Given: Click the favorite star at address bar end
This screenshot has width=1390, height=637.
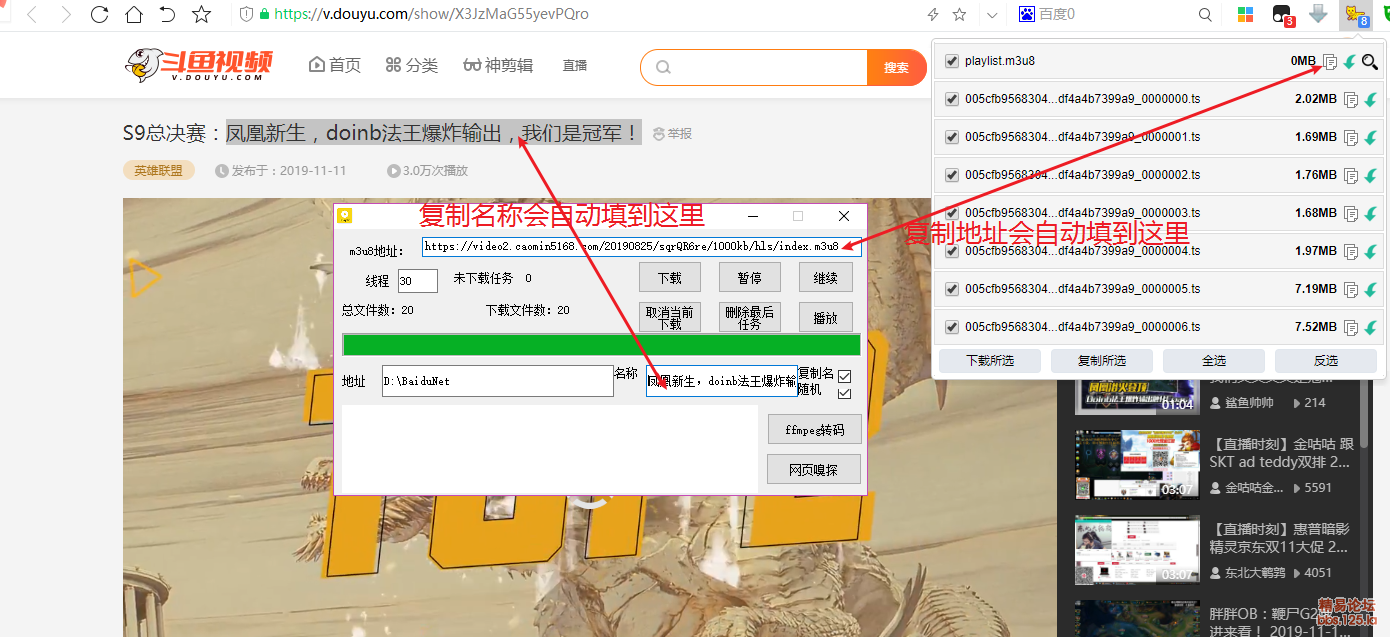Looking at the screenshot, I should pos(960,14).
